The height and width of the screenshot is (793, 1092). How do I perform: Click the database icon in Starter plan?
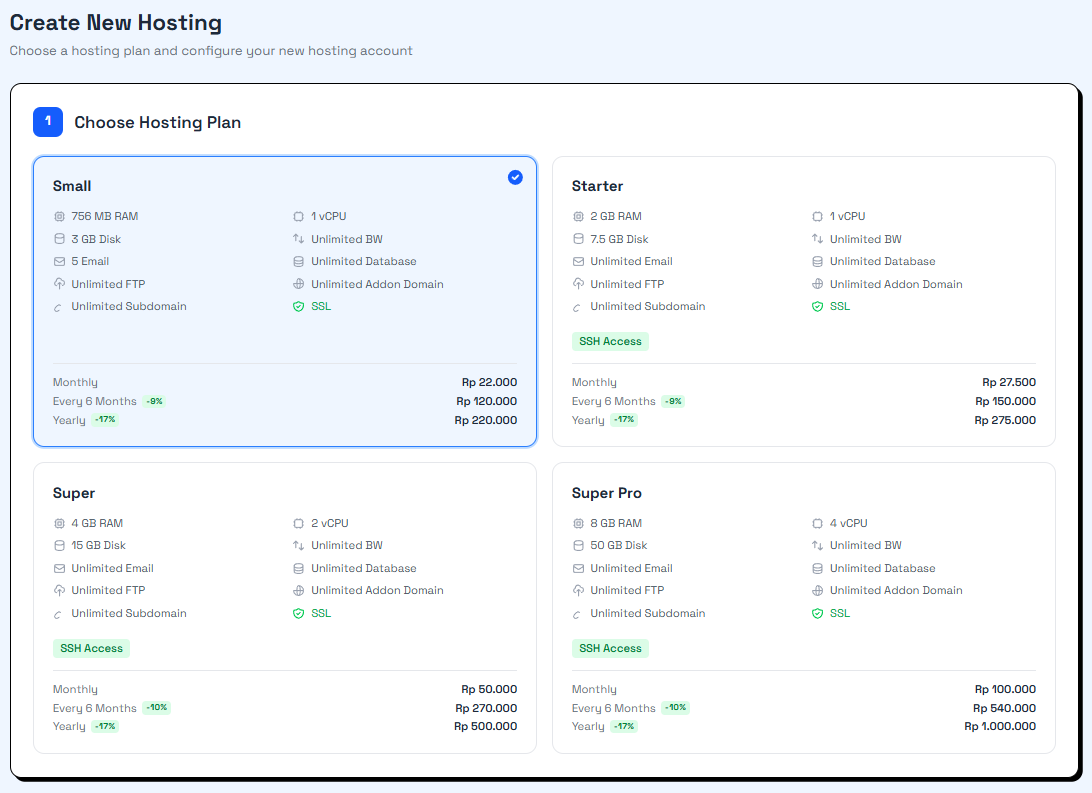(x=817, y=262)
